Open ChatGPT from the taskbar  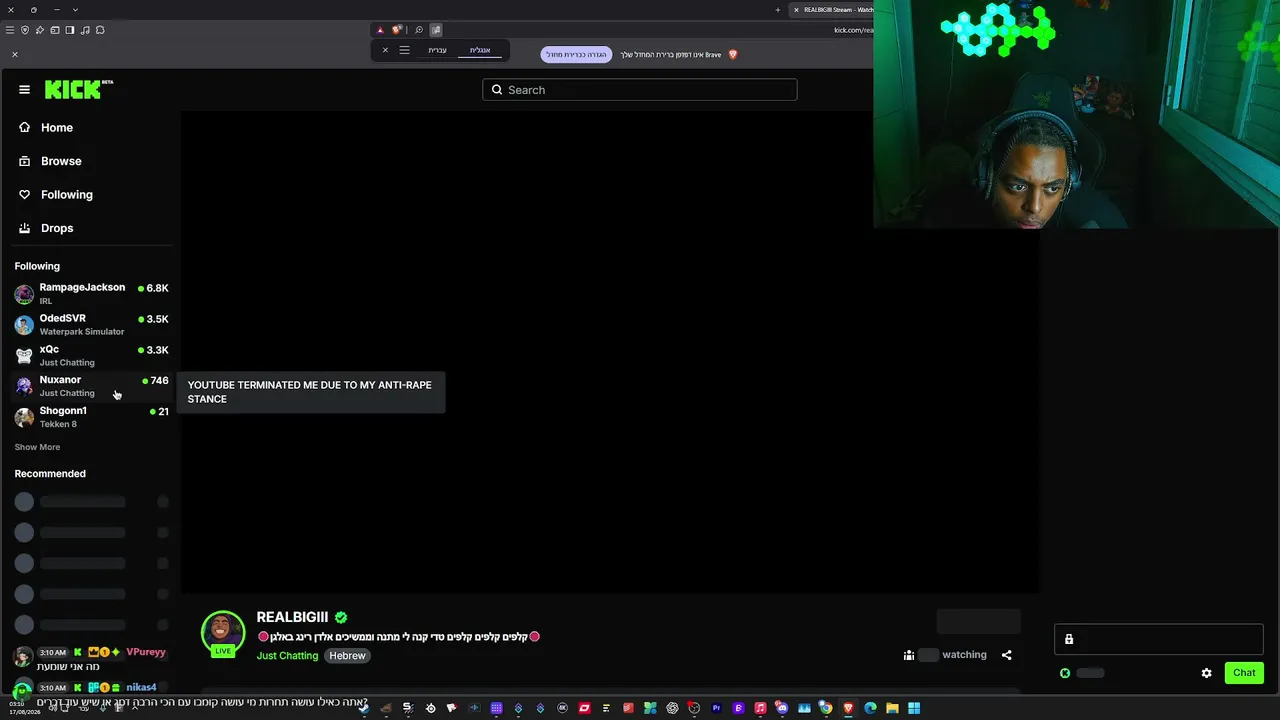click(672, 708)
